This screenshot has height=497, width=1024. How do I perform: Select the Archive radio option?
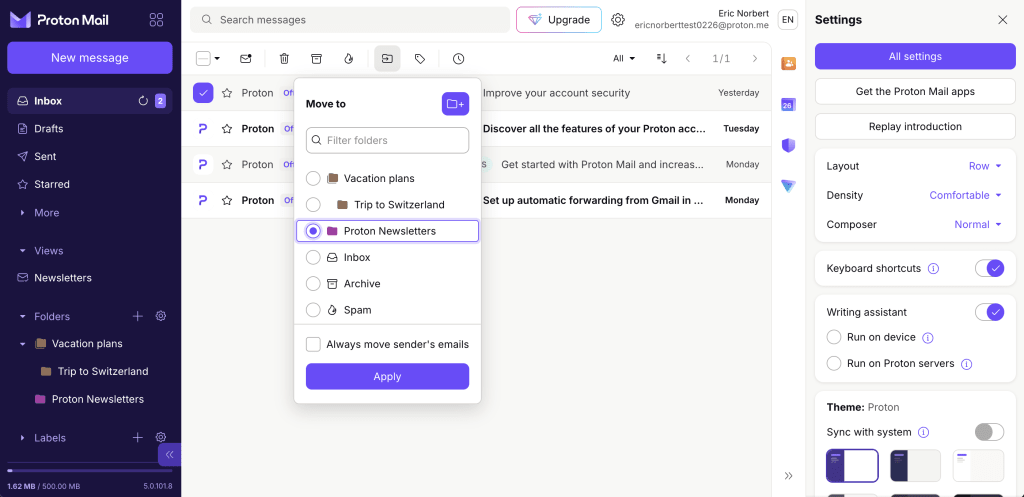point(313,283)
